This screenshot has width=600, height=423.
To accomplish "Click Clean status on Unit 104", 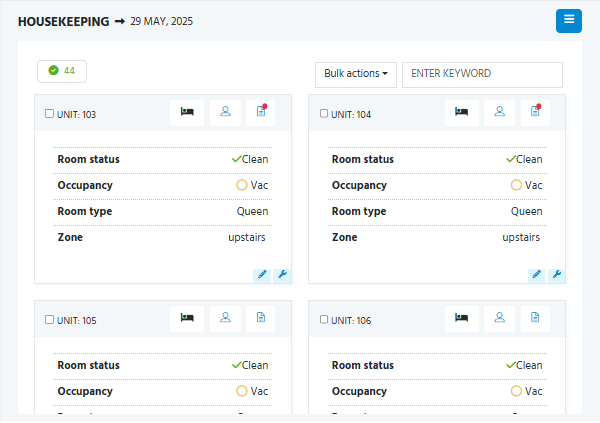I will [x=524, y=159].
